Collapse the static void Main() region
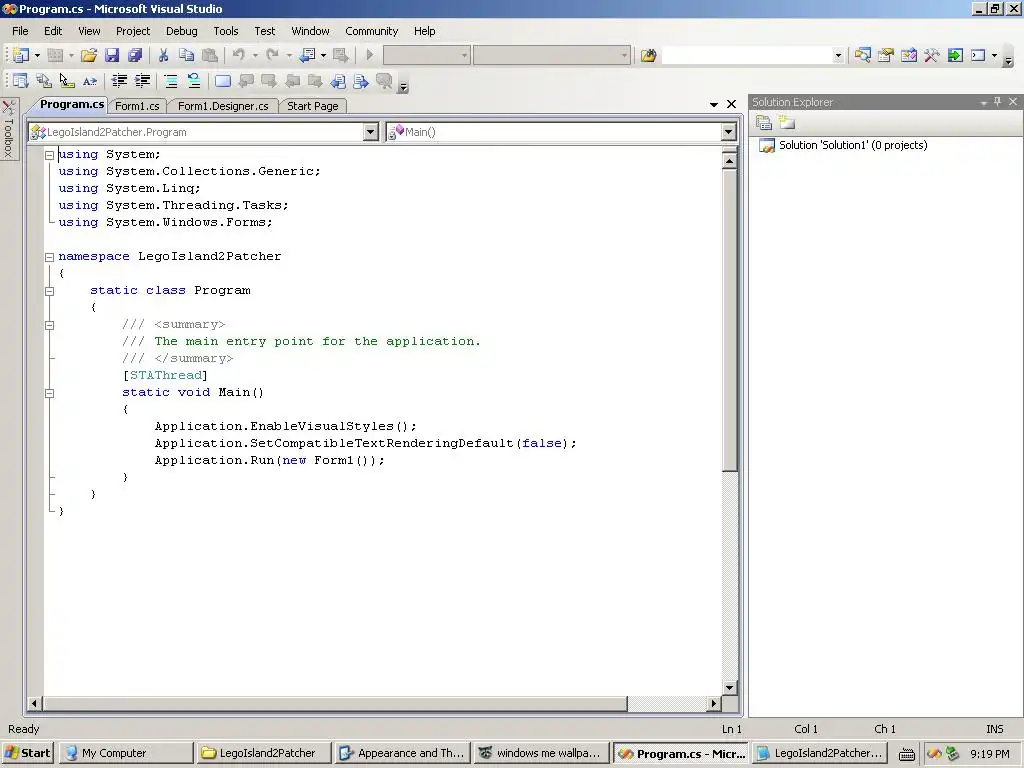 pyautogui.click(x=49, y=393)
